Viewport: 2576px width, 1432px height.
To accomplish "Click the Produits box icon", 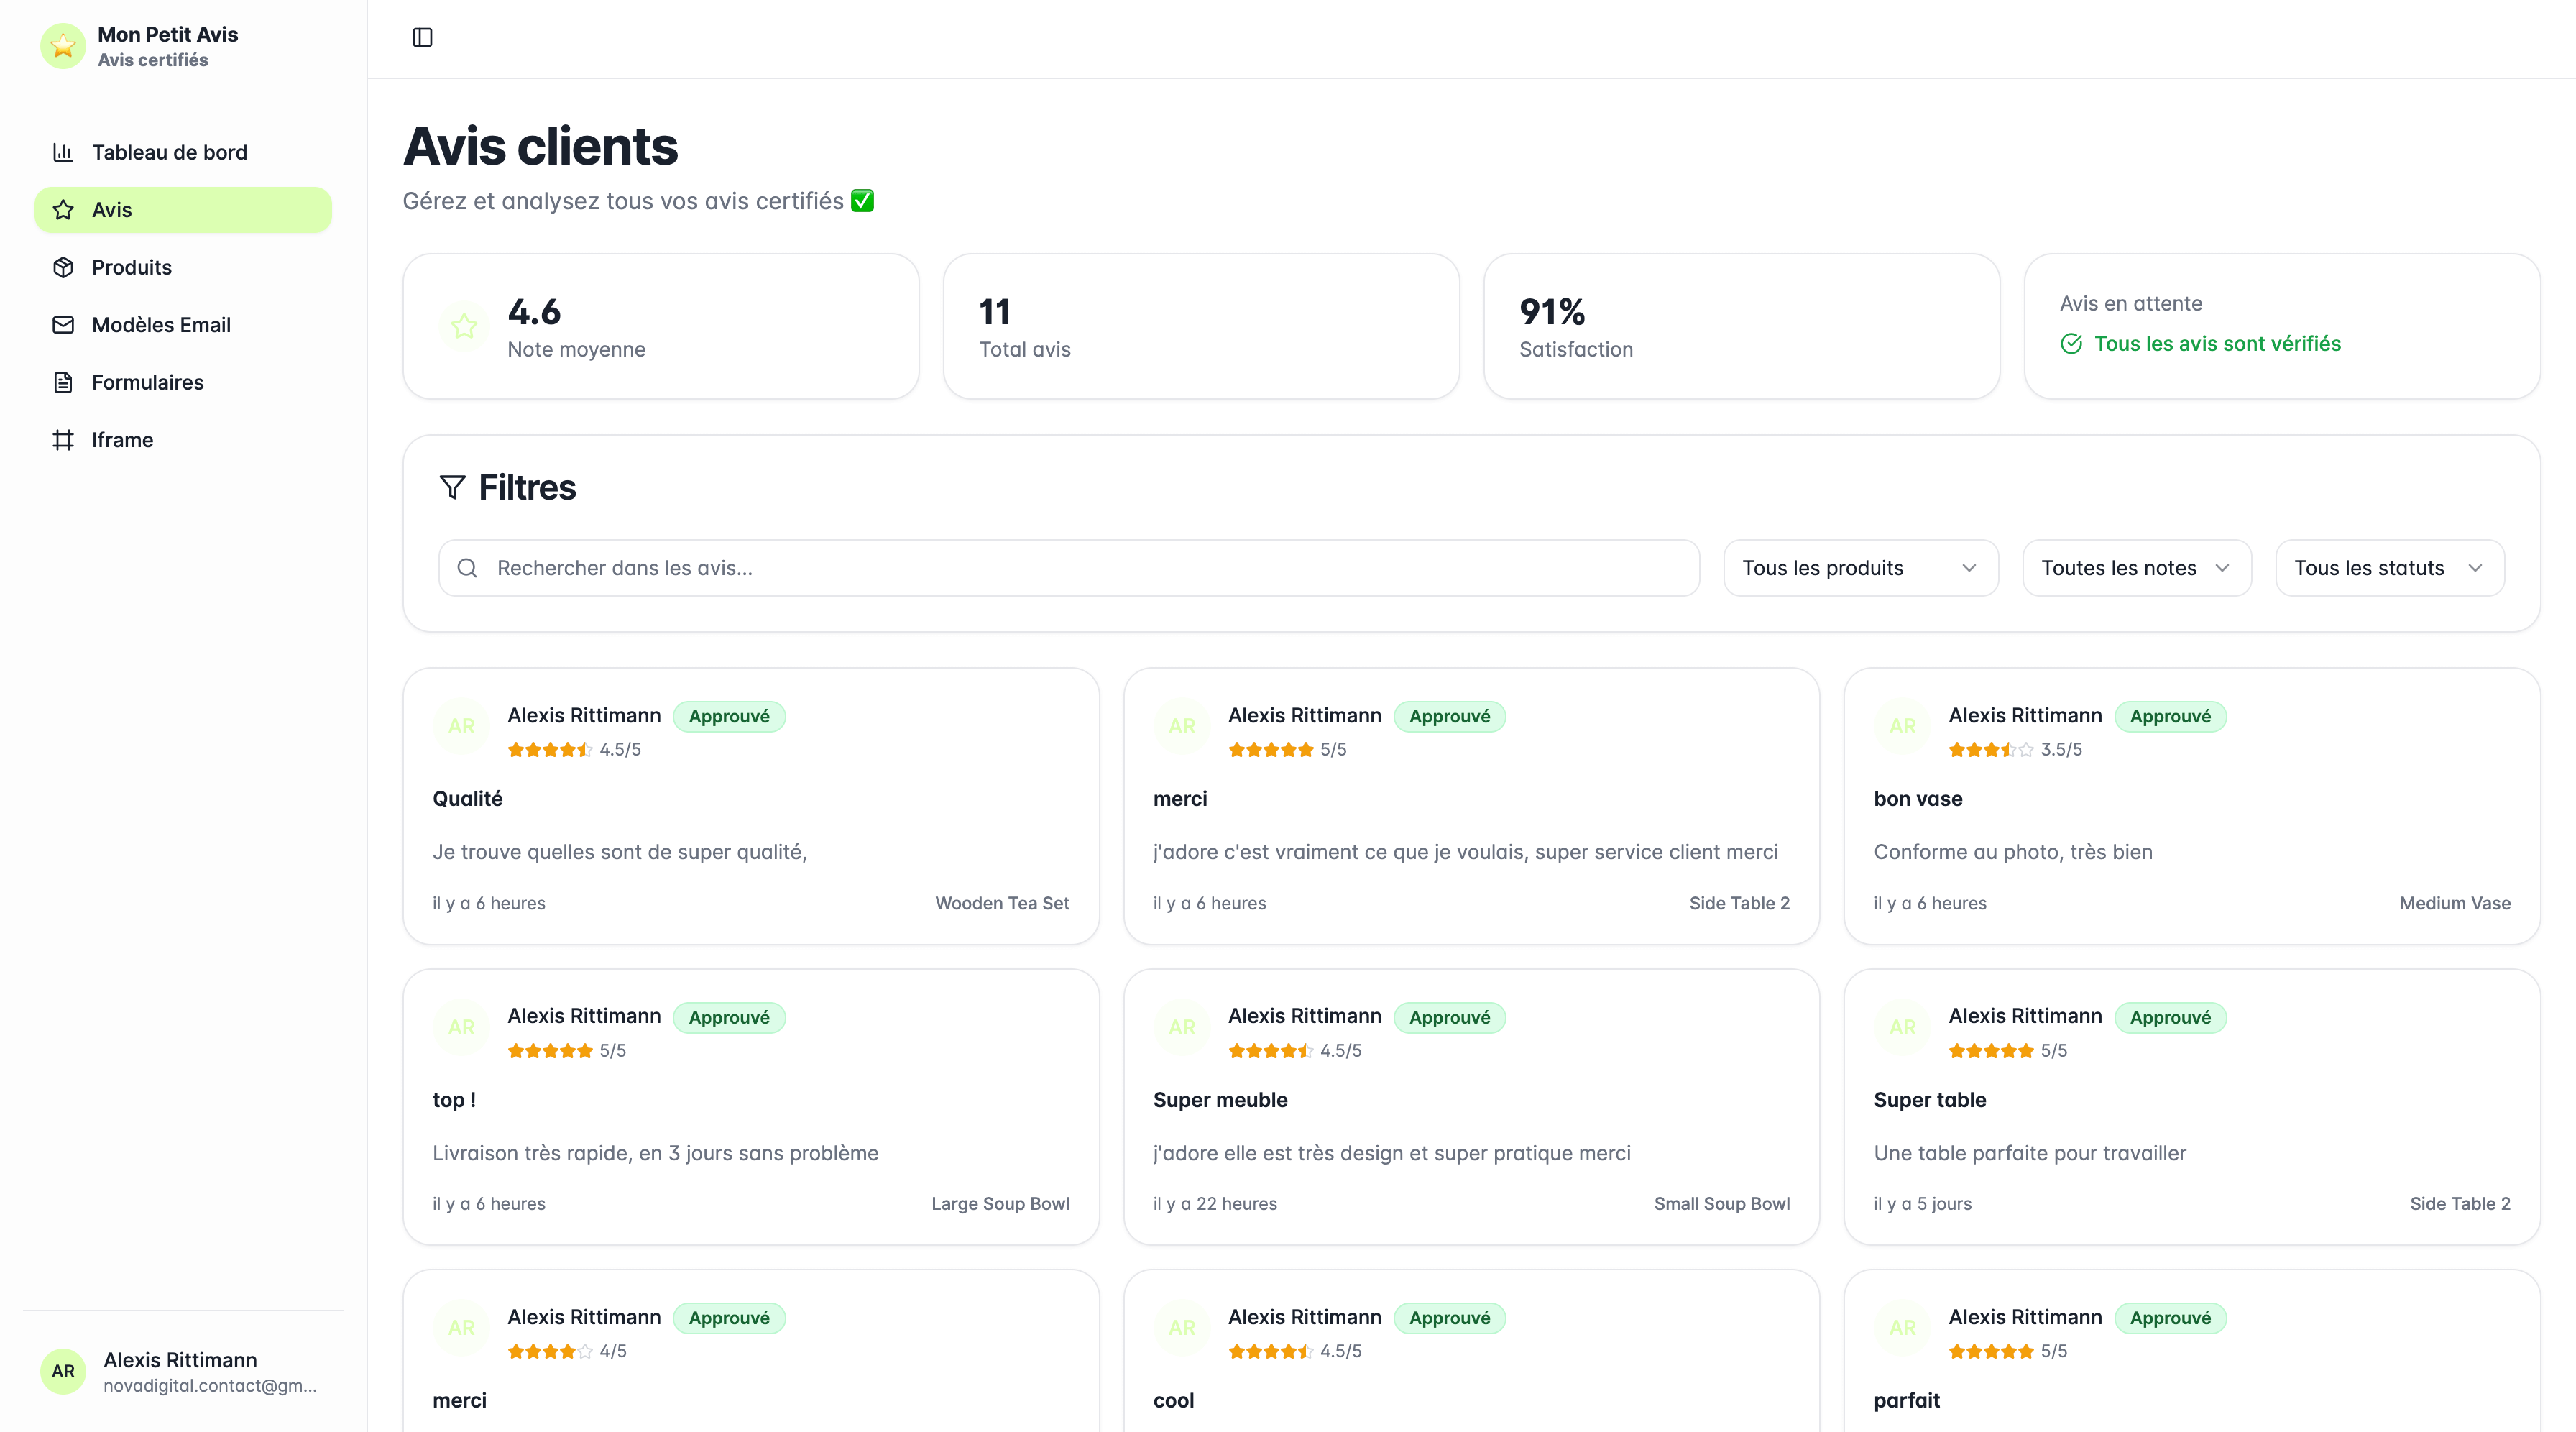I will pos(63,267).
